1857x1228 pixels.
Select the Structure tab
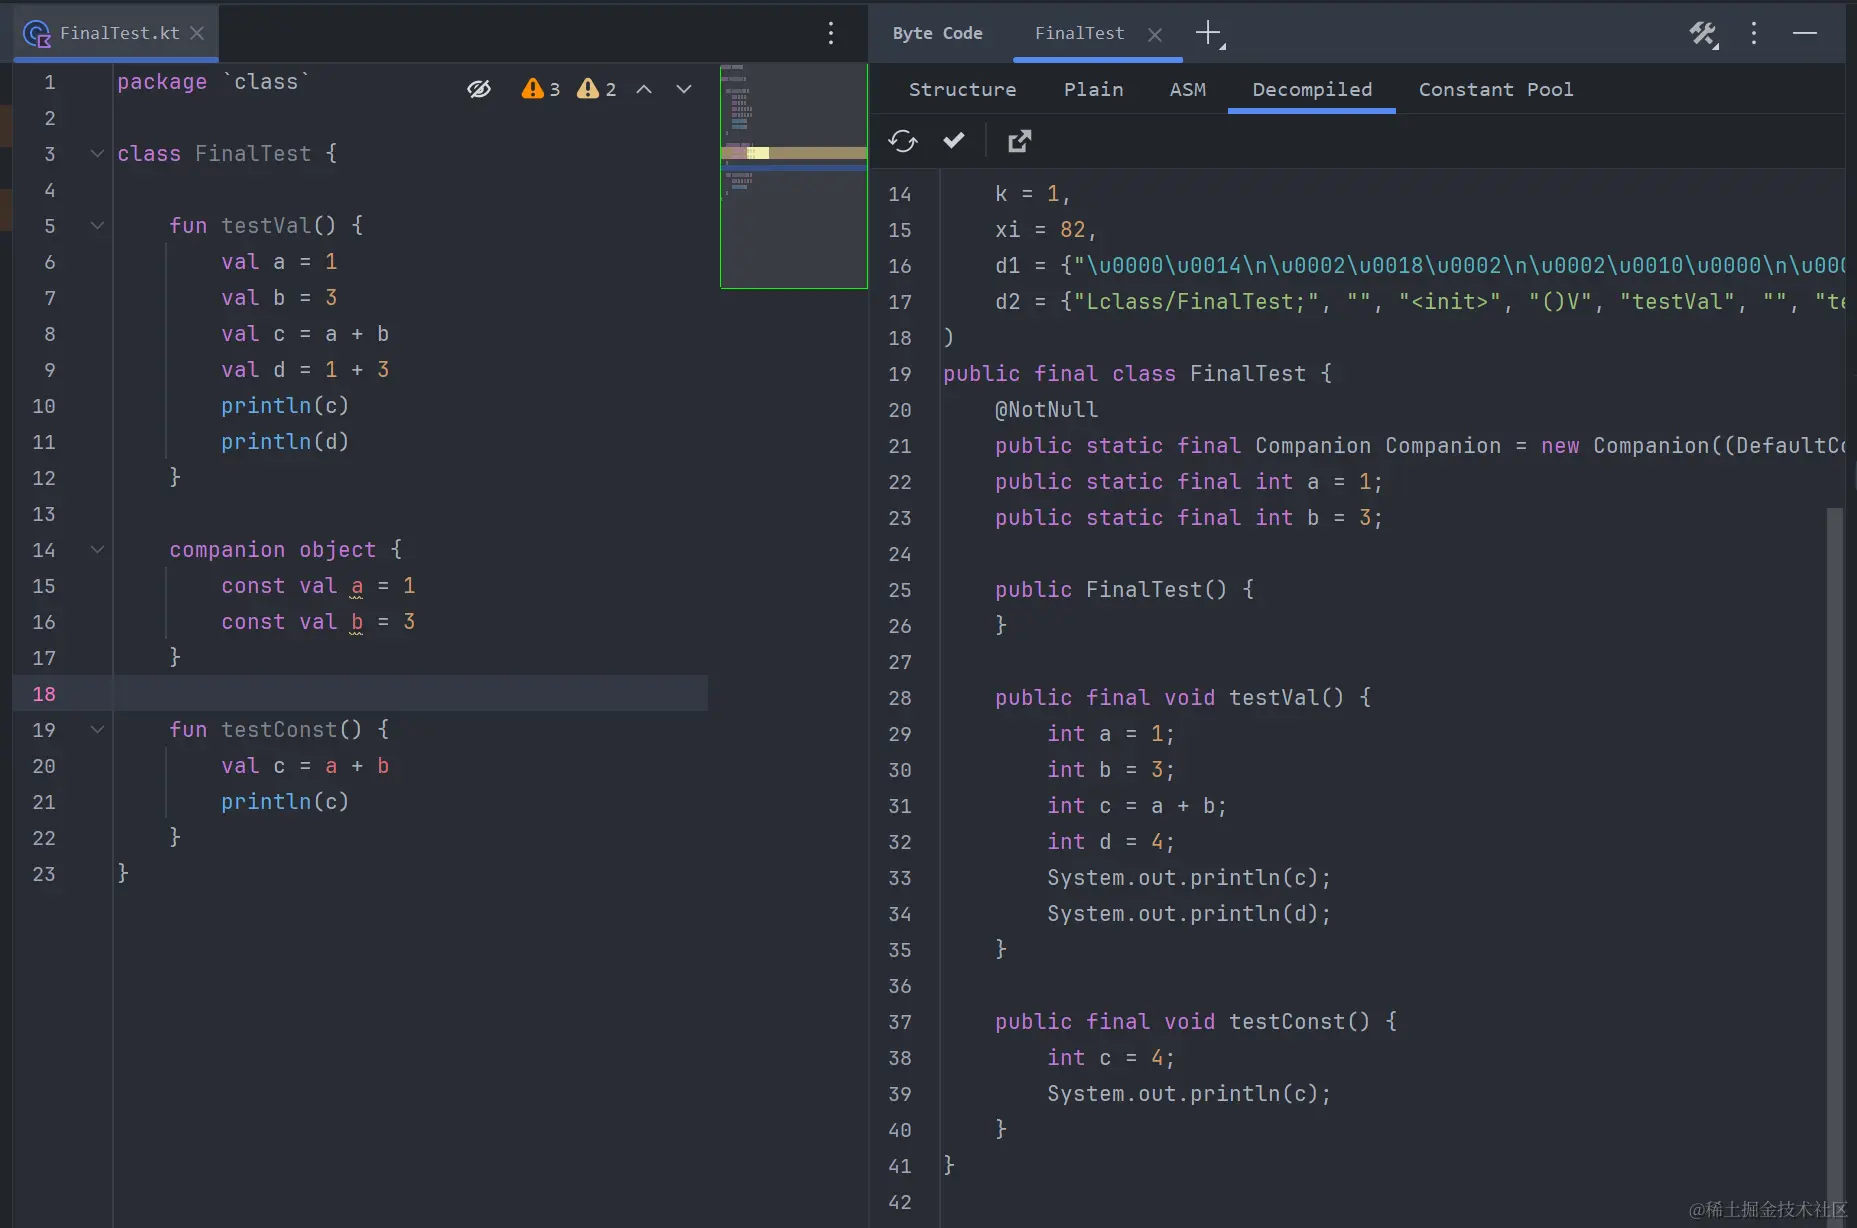click(962, 90)
